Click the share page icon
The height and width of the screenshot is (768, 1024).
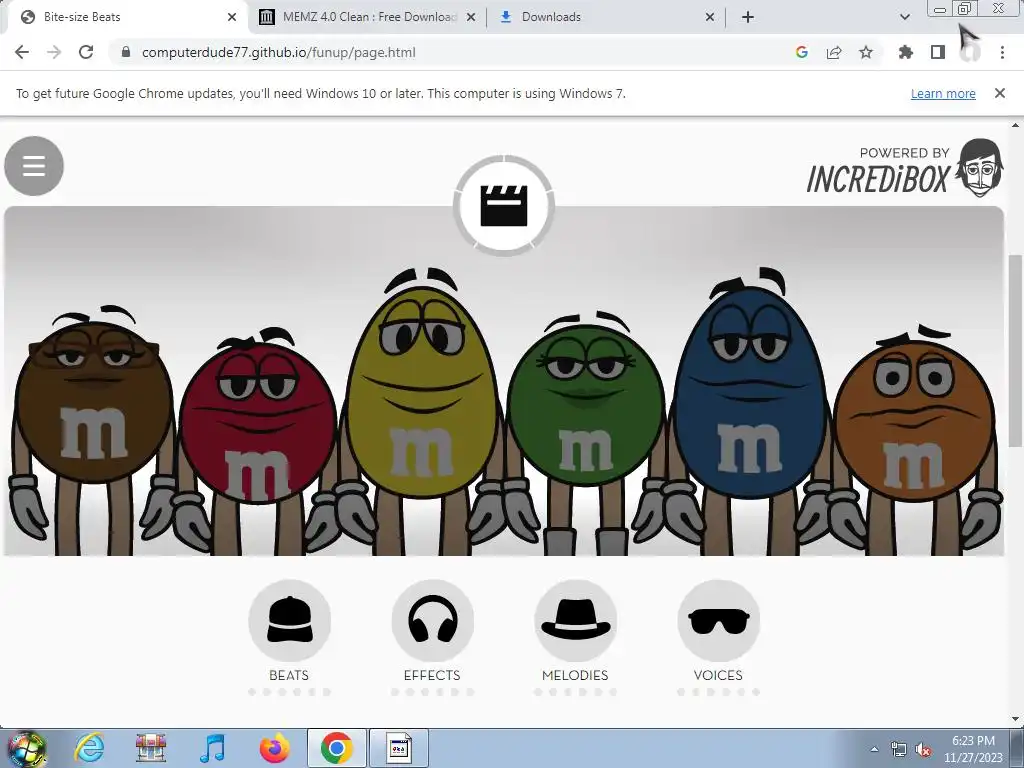(x=834, y=52)
